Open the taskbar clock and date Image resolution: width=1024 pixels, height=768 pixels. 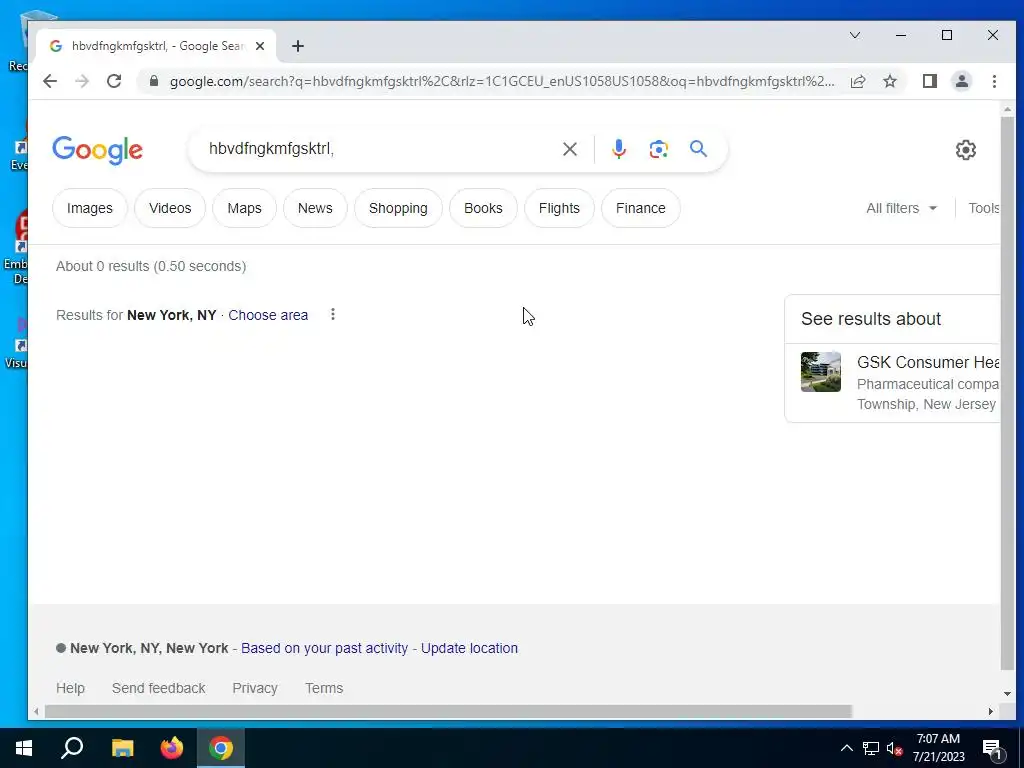pyautogui.click(x=938, y=748)
